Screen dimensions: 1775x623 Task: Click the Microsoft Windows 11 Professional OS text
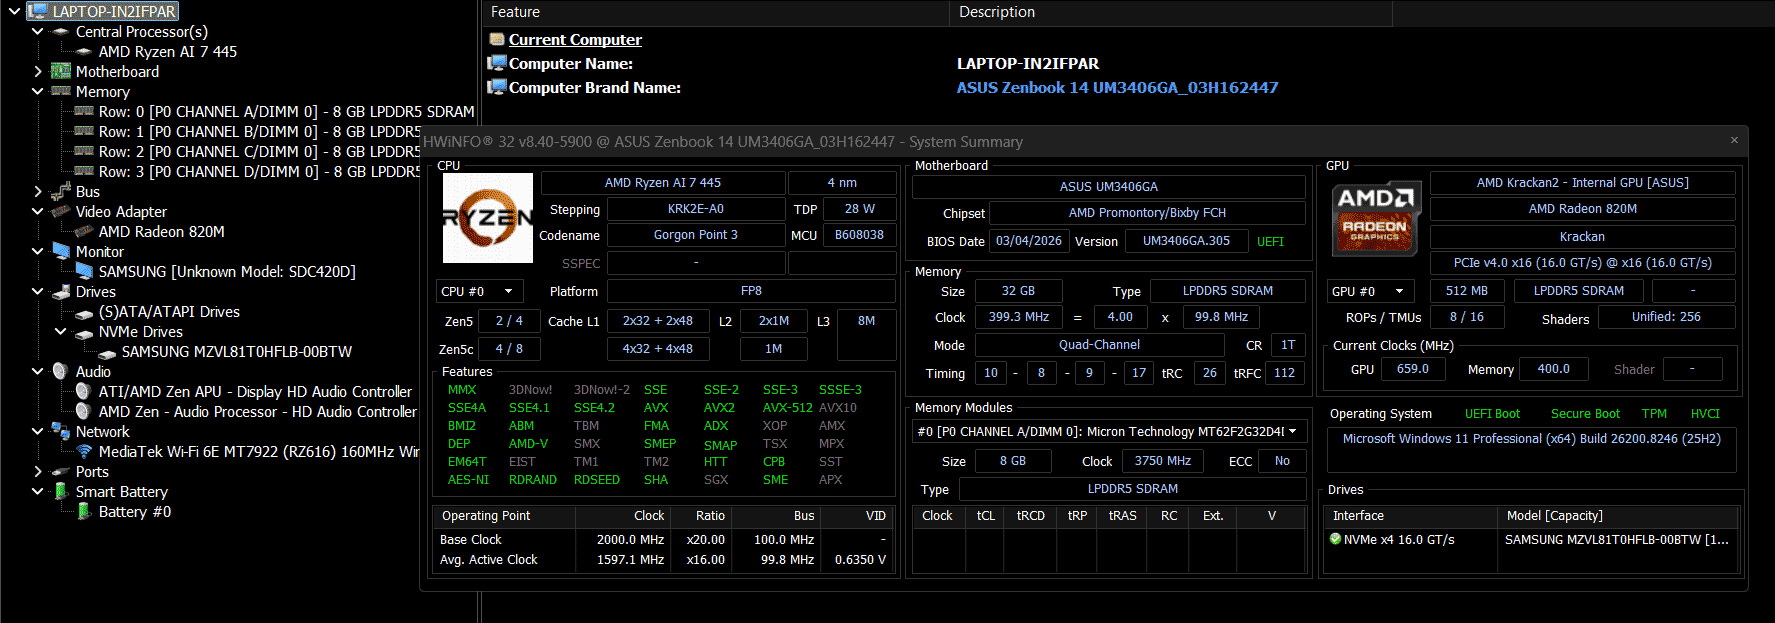(x=1531, y=439)
